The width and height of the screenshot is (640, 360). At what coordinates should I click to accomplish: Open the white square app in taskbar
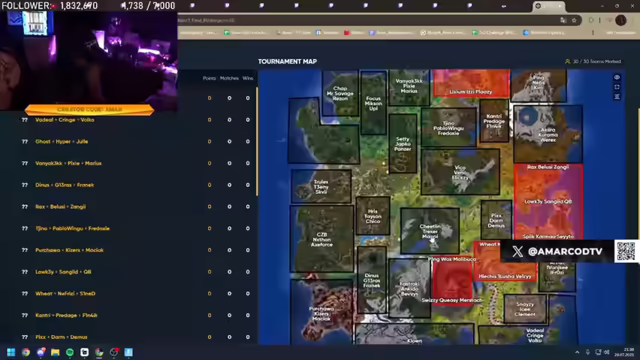coord(84,352)
